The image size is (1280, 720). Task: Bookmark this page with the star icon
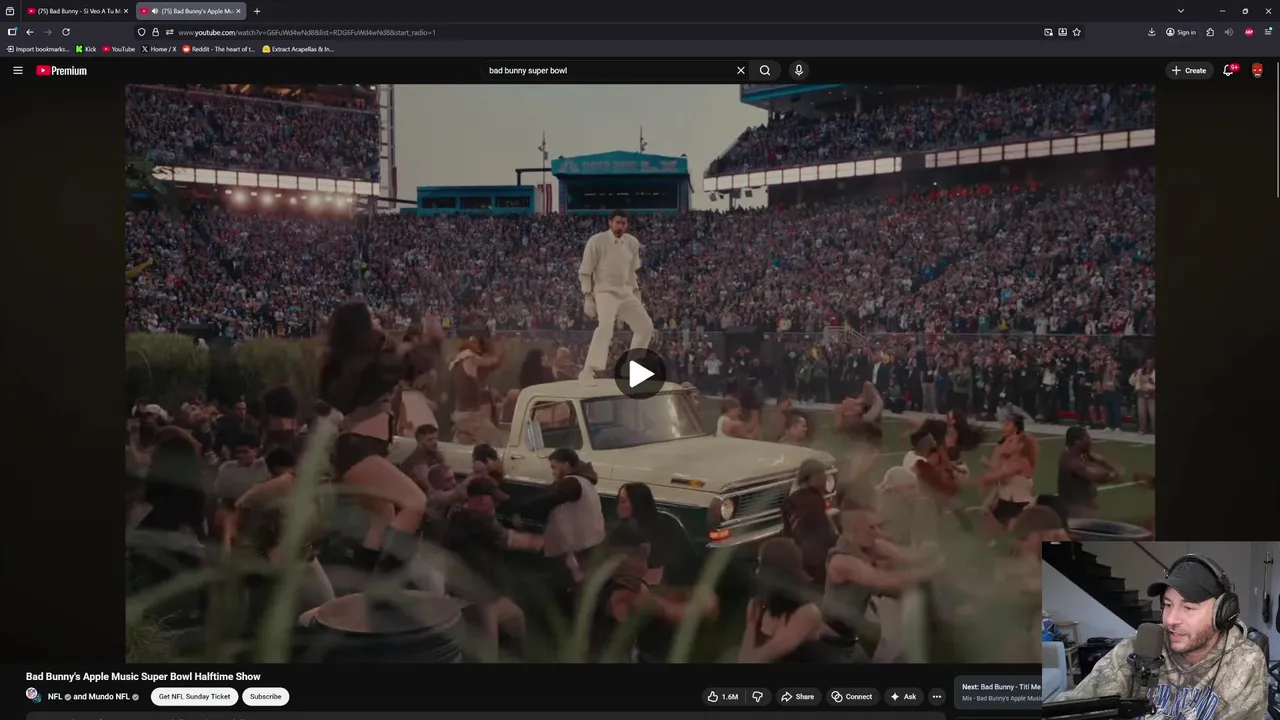[1076, 32]
